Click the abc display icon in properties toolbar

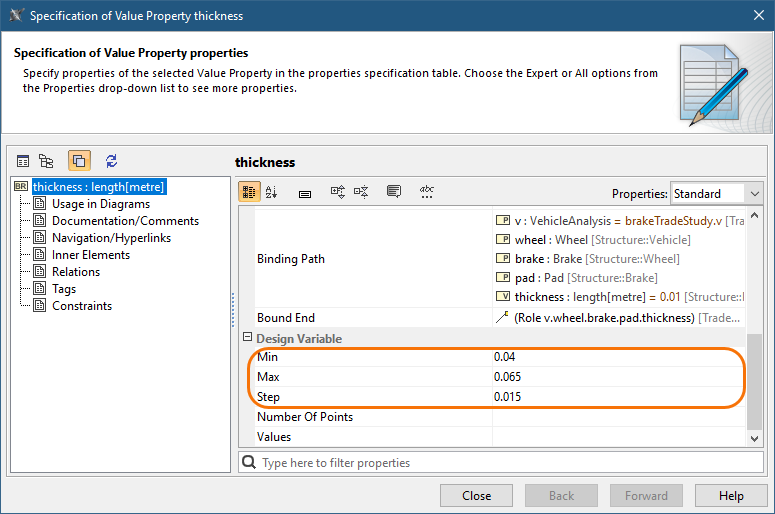tap(427, 192)
